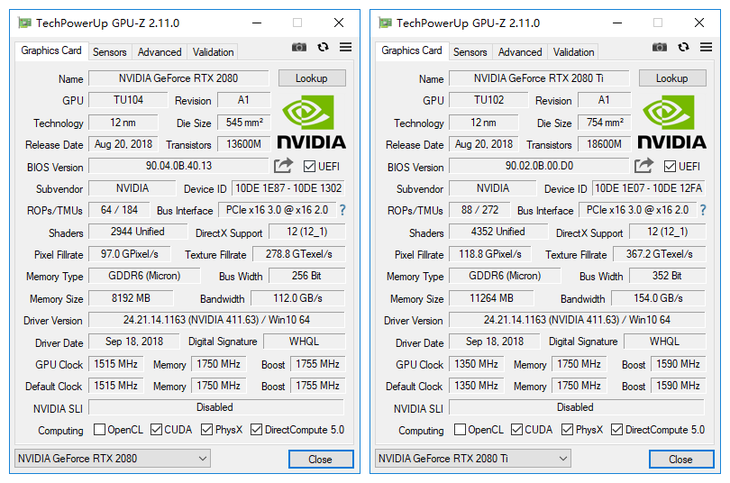730x483 pixels.
Task: Click Device ID value 10DE 1E07 - 10DE 12FA
Action: click(649, 188)
